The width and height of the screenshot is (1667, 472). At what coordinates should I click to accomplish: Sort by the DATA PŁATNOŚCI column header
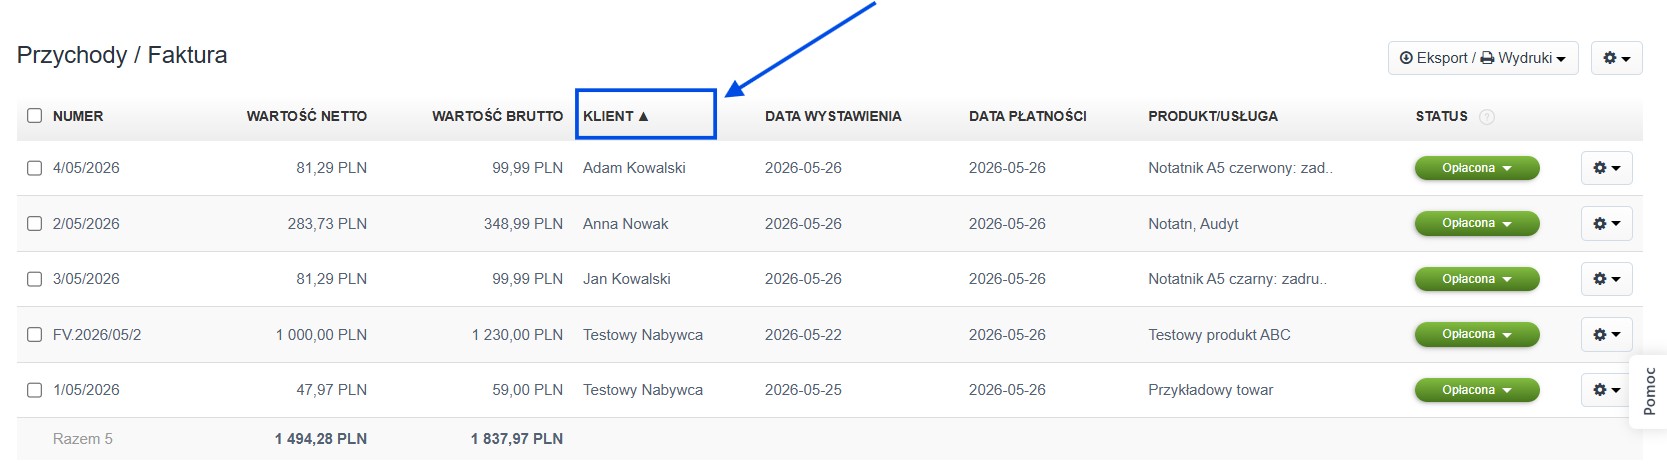coord(1028,116)
